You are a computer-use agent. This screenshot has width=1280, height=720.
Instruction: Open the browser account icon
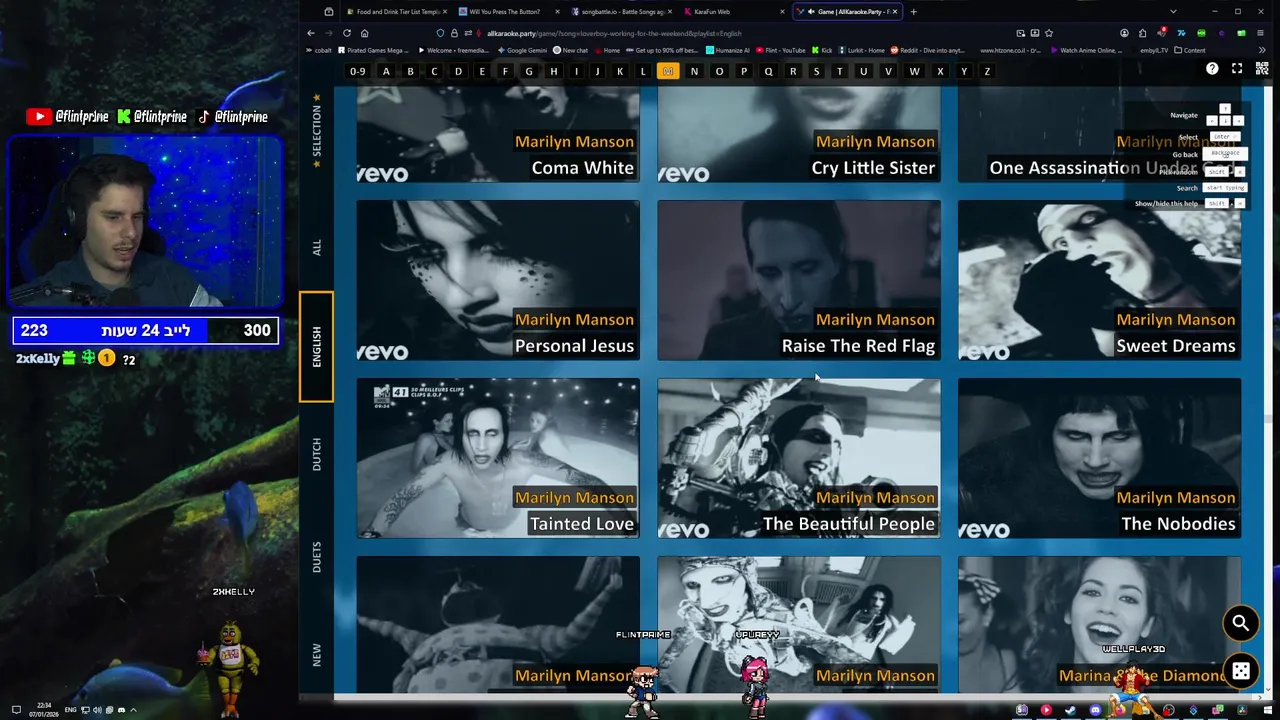pos(1124,33)
